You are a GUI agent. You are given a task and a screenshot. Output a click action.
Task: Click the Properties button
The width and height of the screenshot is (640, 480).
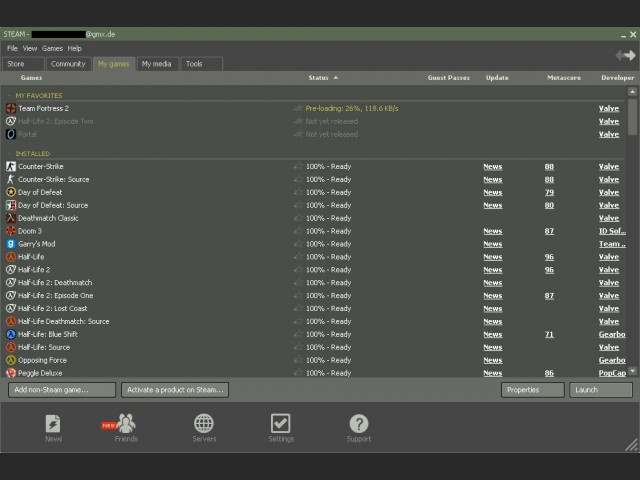[533, 390]
